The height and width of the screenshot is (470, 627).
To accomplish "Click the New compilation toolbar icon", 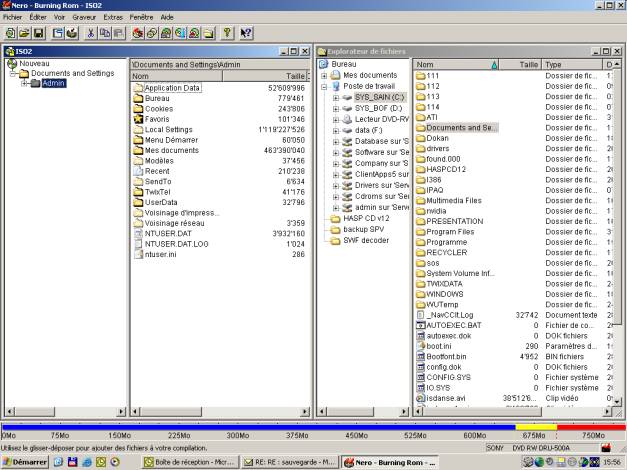I will pos(11,33).
